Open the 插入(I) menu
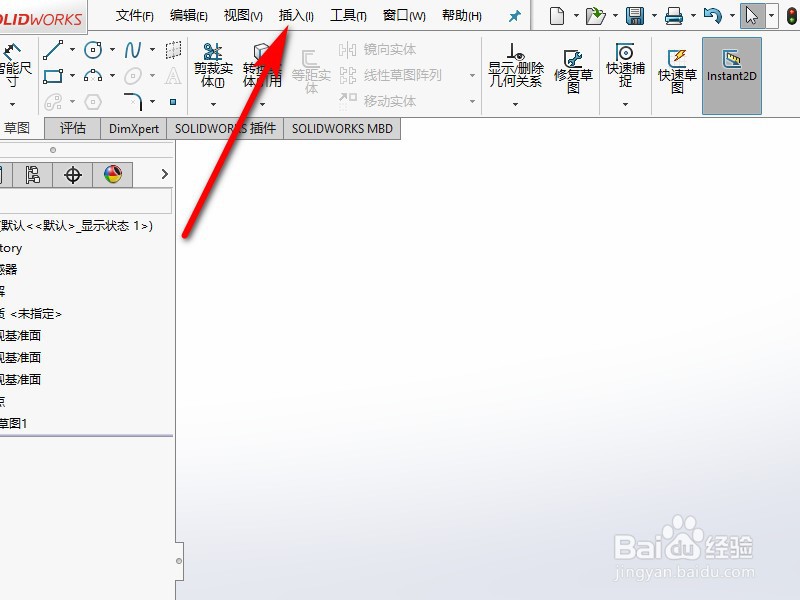 pos(296,16)
